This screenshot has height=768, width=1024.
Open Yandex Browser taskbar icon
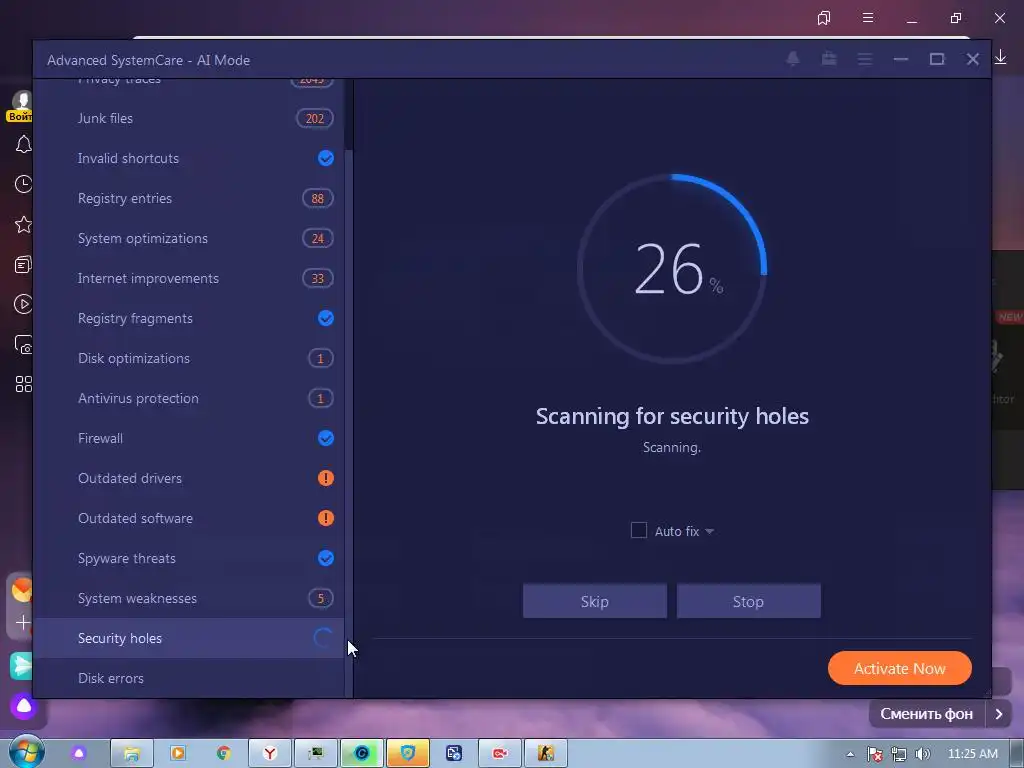point(270,753)
